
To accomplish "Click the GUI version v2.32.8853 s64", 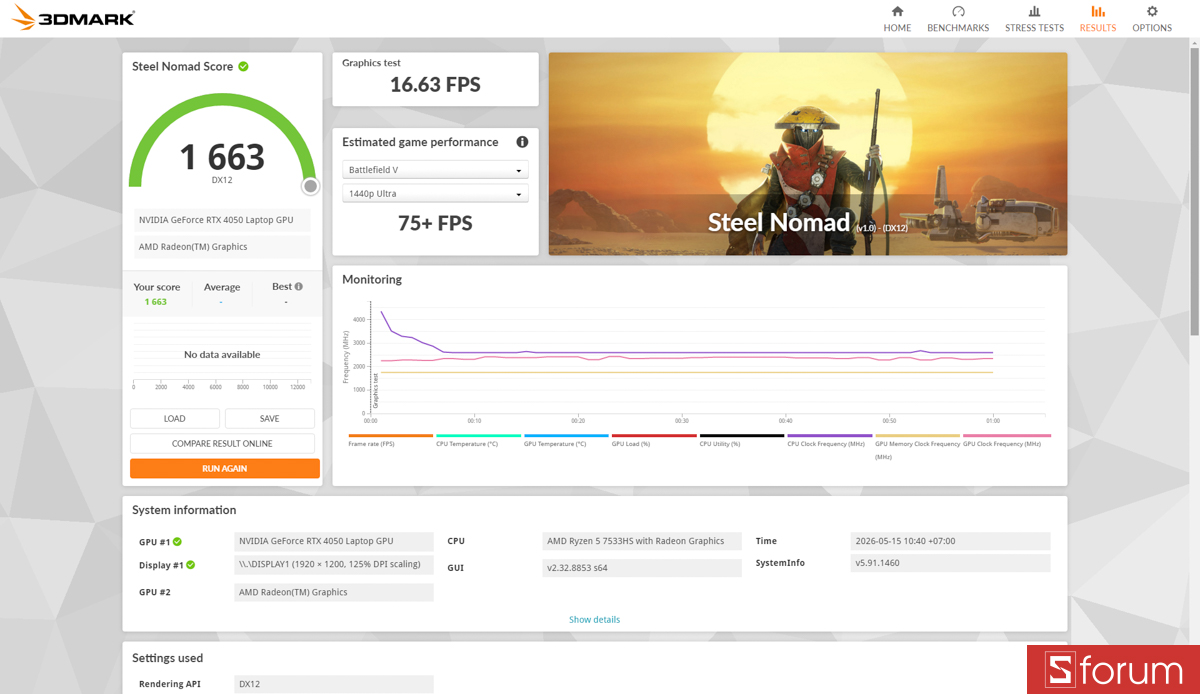I will click(641, 568).
